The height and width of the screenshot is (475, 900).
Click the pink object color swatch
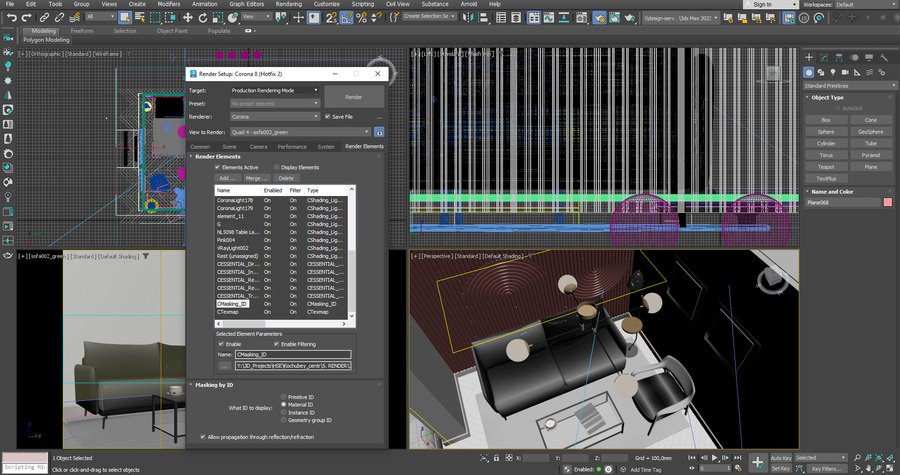coord(887,202)
